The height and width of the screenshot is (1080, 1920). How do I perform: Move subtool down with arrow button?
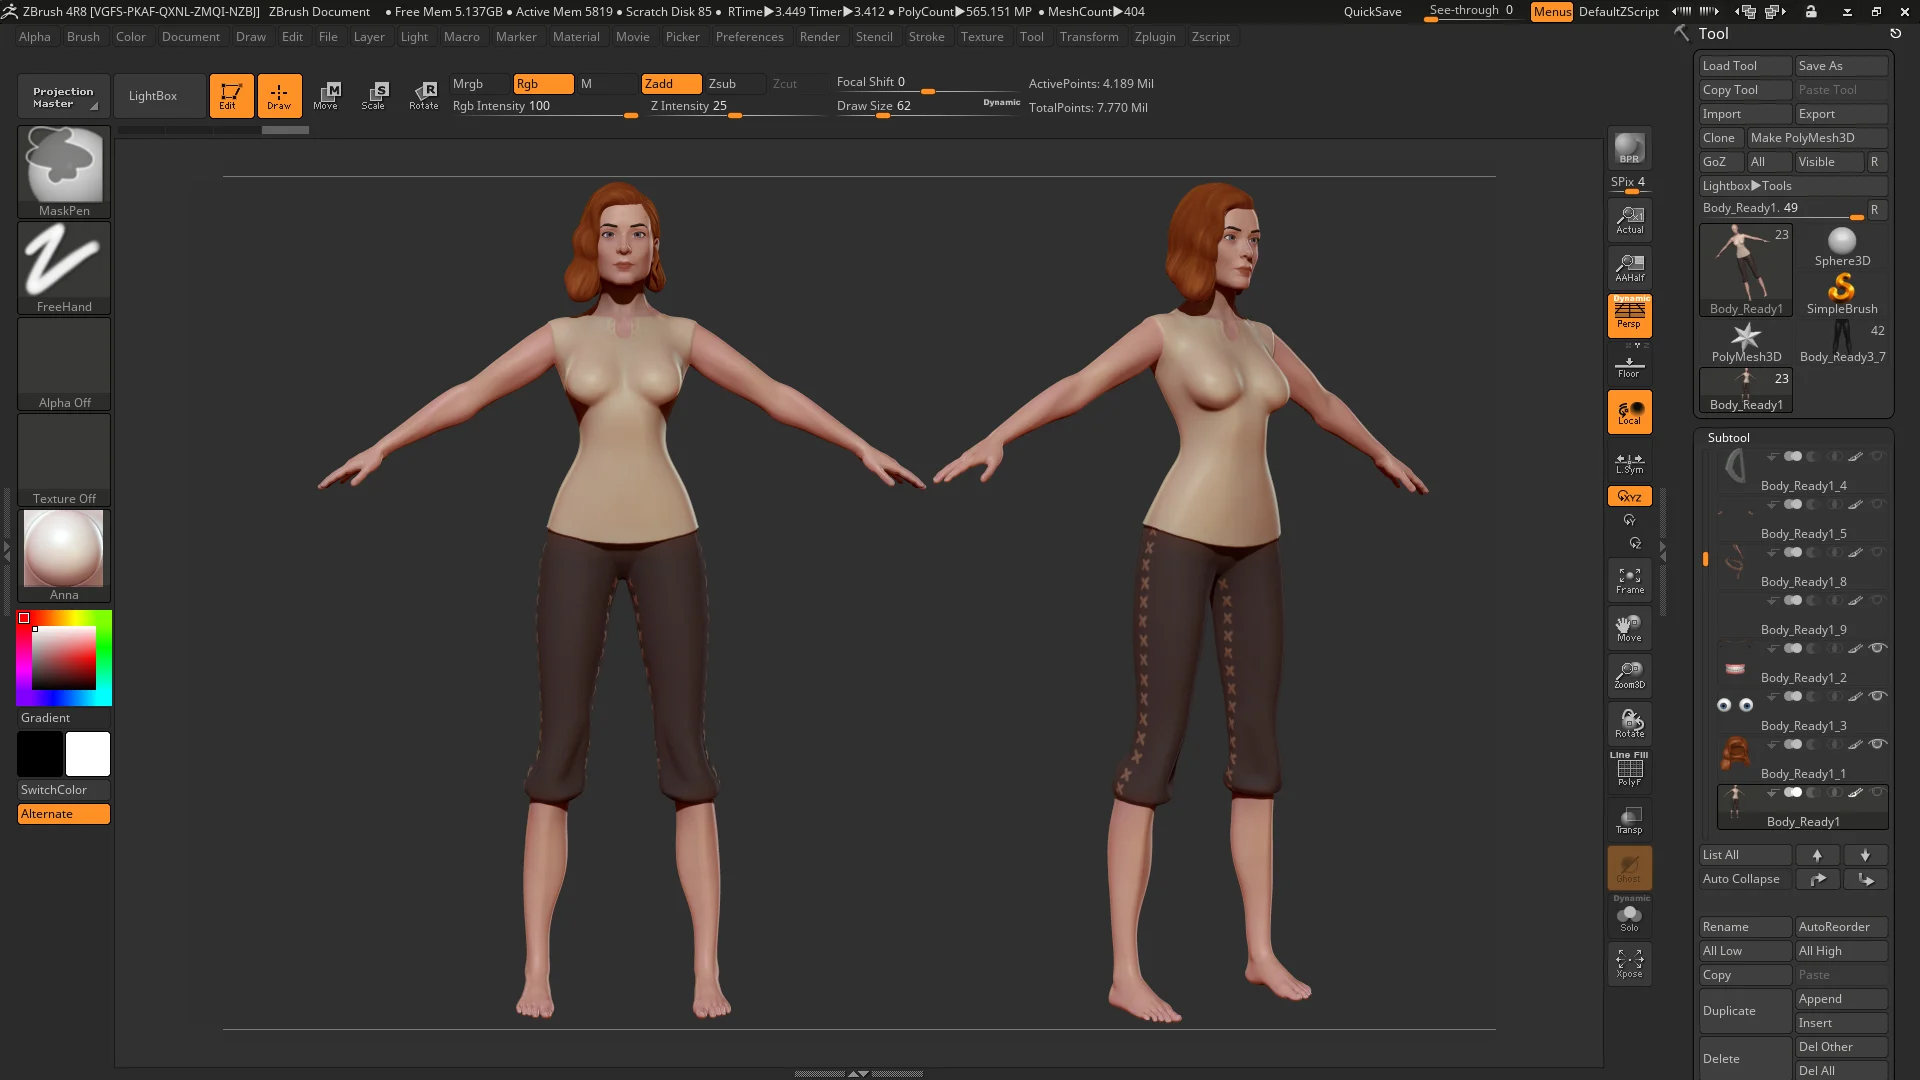[1865, 855]
